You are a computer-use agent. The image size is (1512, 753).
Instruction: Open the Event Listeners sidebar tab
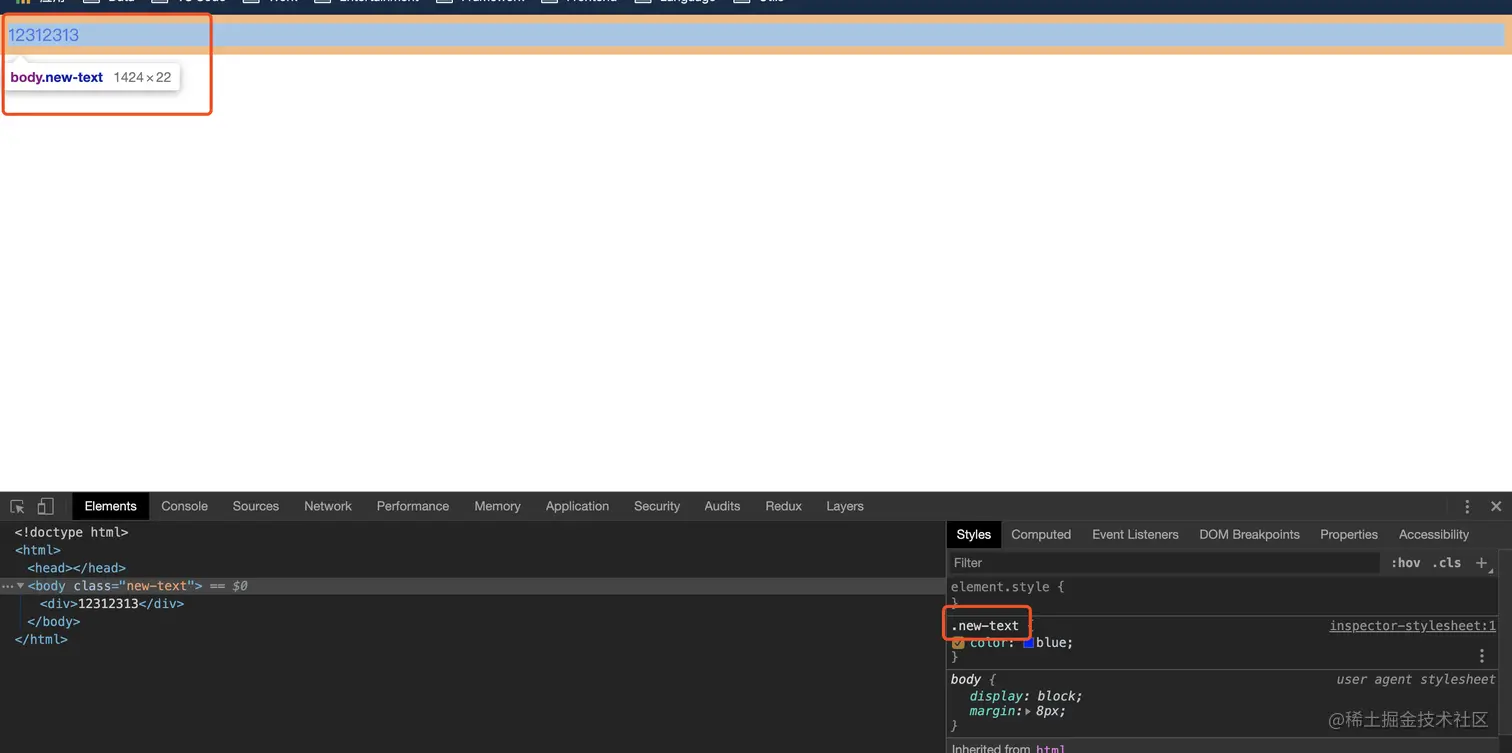[x=1135, y=535]
